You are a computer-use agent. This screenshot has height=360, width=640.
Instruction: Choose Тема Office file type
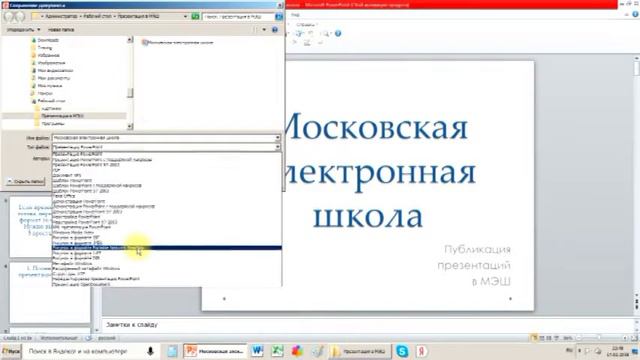coord(167,196)
